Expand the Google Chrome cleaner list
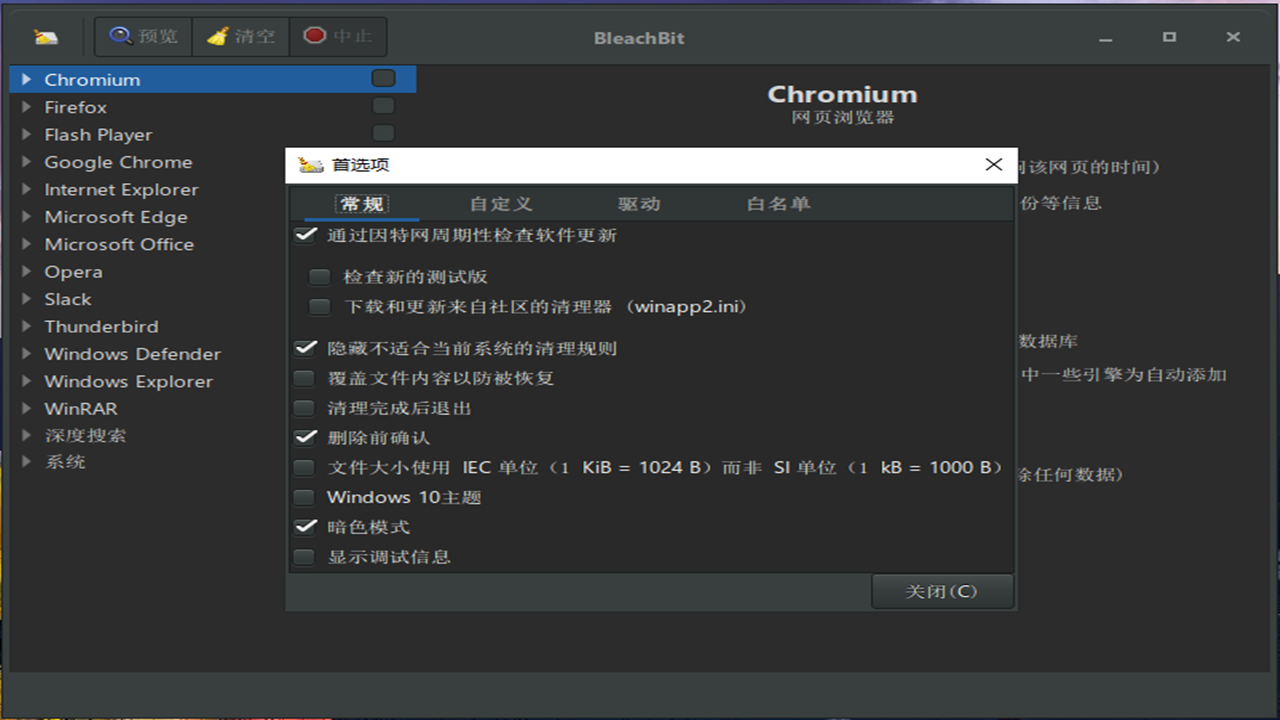 (27, 162)
